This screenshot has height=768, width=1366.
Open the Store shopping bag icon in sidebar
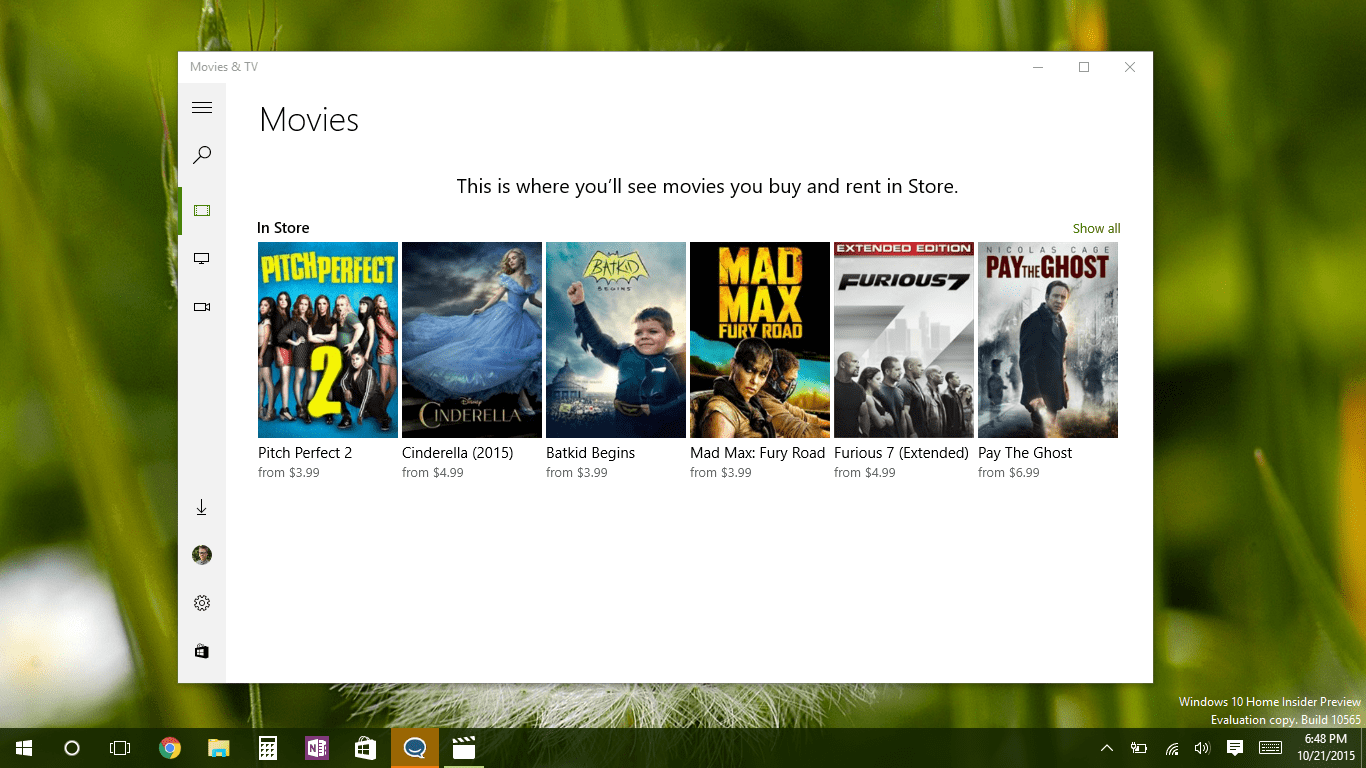point(202,651)
